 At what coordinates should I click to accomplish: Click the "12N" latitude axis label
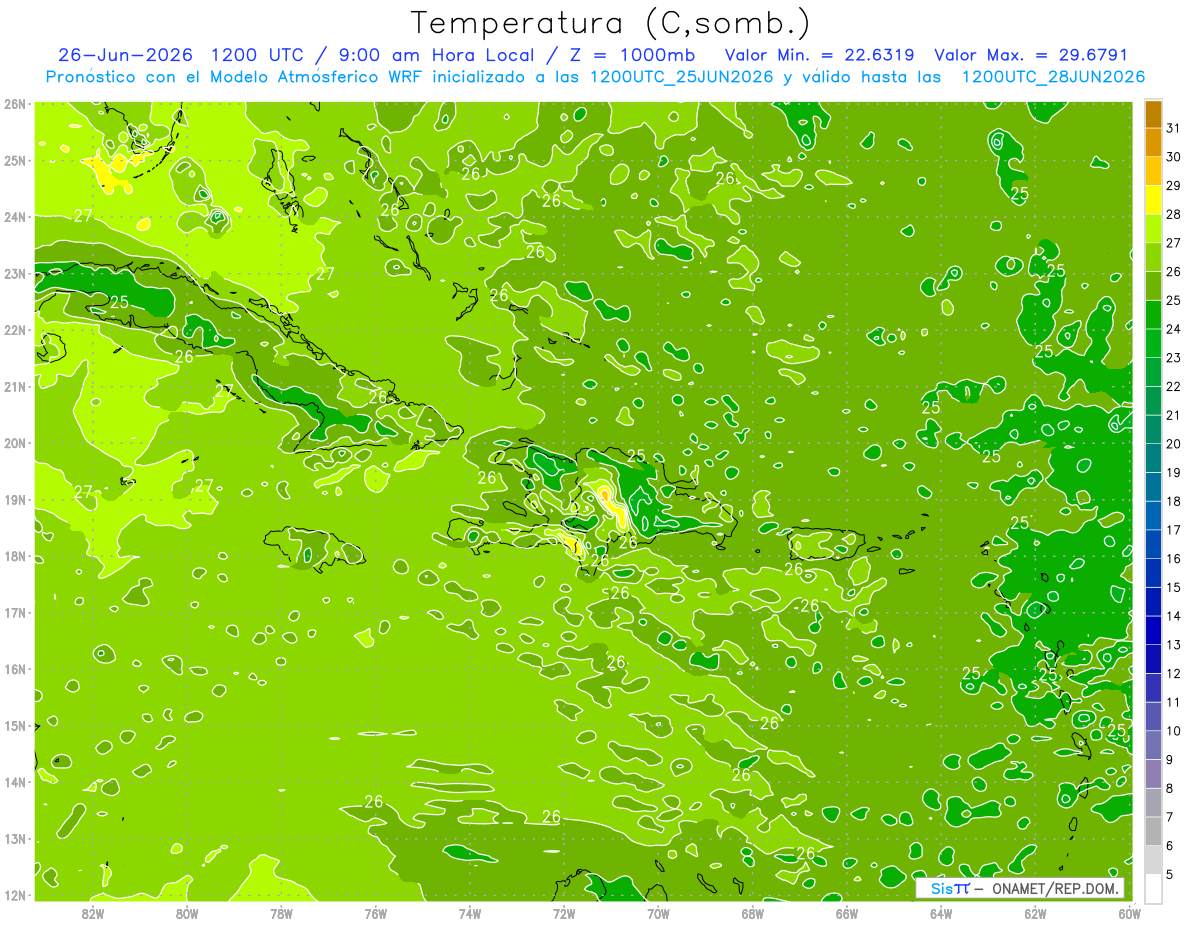click(15, 895)
